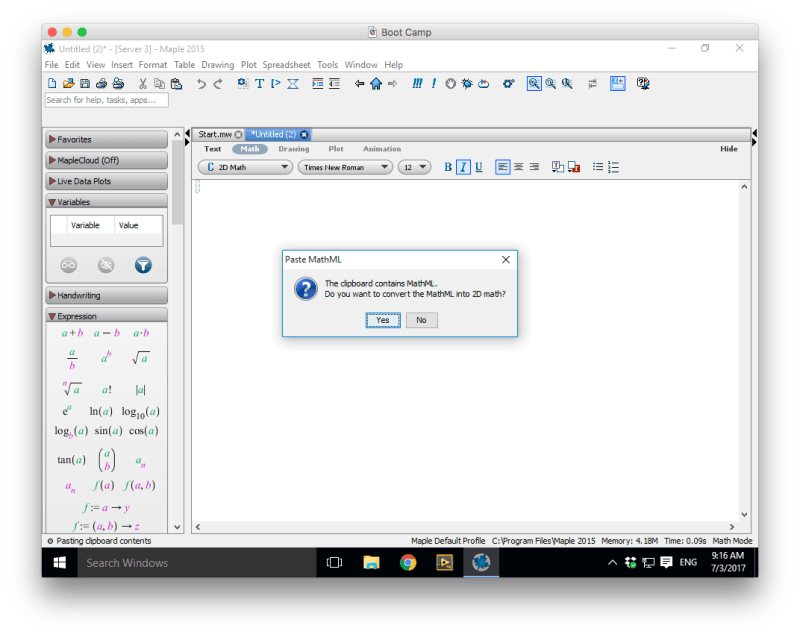Viewport: 800px width, 637px height.
Task: Toggle Underline formatting
Action: [479, 167]
